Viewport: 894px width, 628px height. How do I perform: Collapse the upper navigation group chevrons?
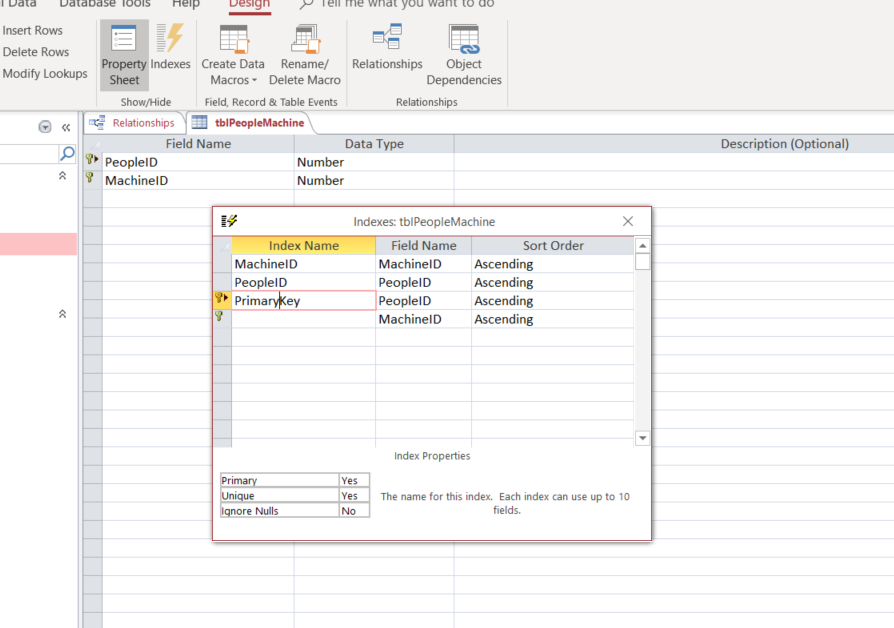[62, 176]
